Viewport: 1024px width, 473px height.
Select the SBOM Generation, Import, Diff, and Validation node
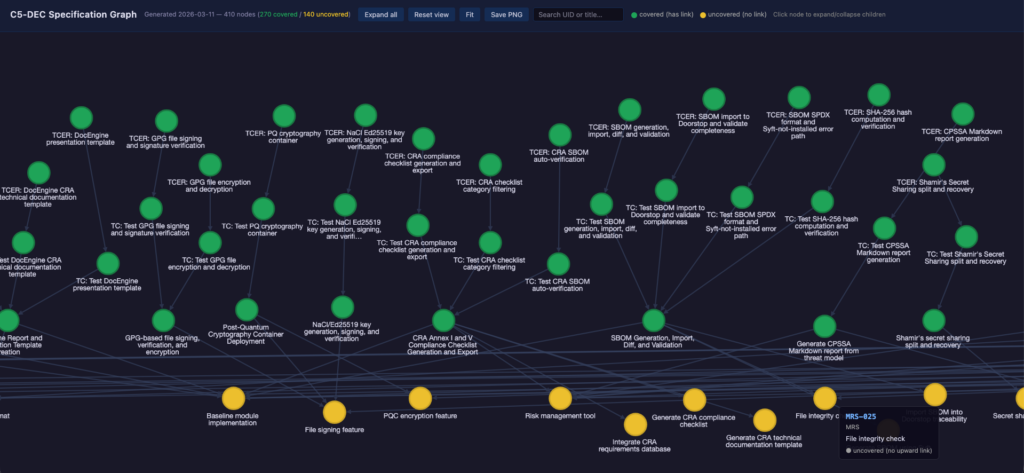(653, 320)
